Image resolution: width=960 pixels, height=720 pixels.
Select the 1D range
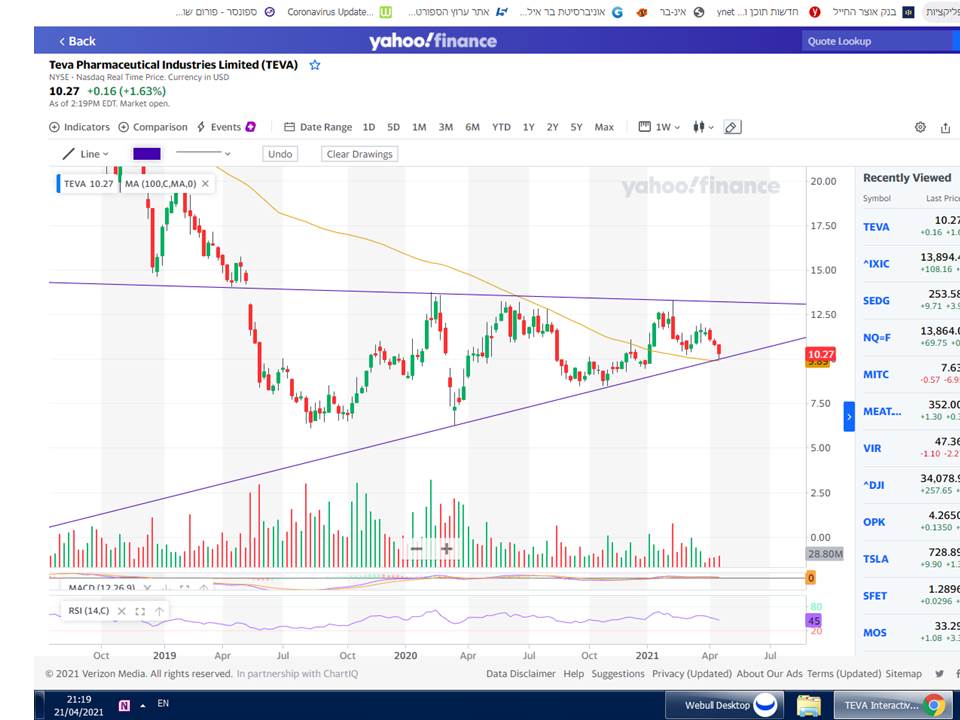tap(369, 127)
